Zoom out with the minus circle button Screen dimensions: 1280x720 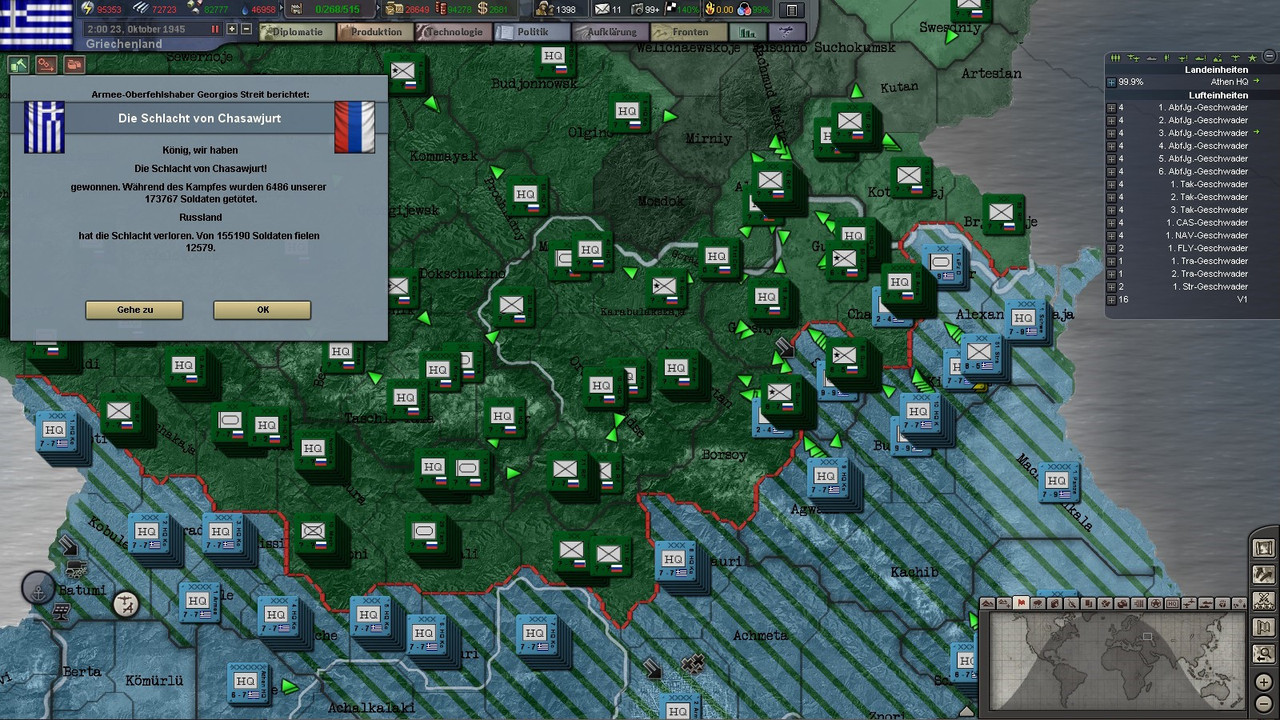click(x=1264, y=706)
